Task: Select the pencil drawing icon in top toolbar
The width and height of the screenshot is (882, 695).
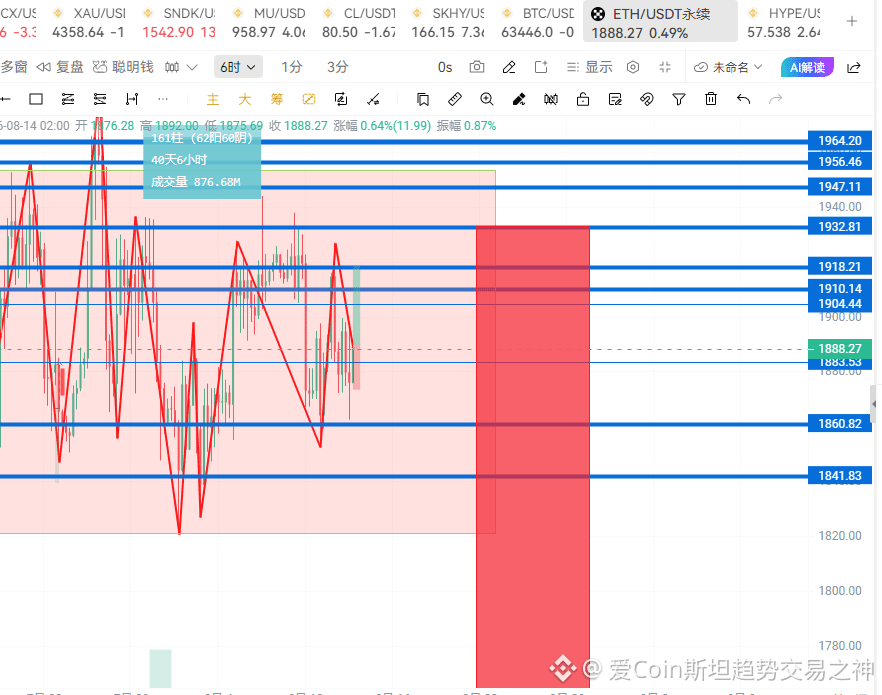Action: coord(509,67)
